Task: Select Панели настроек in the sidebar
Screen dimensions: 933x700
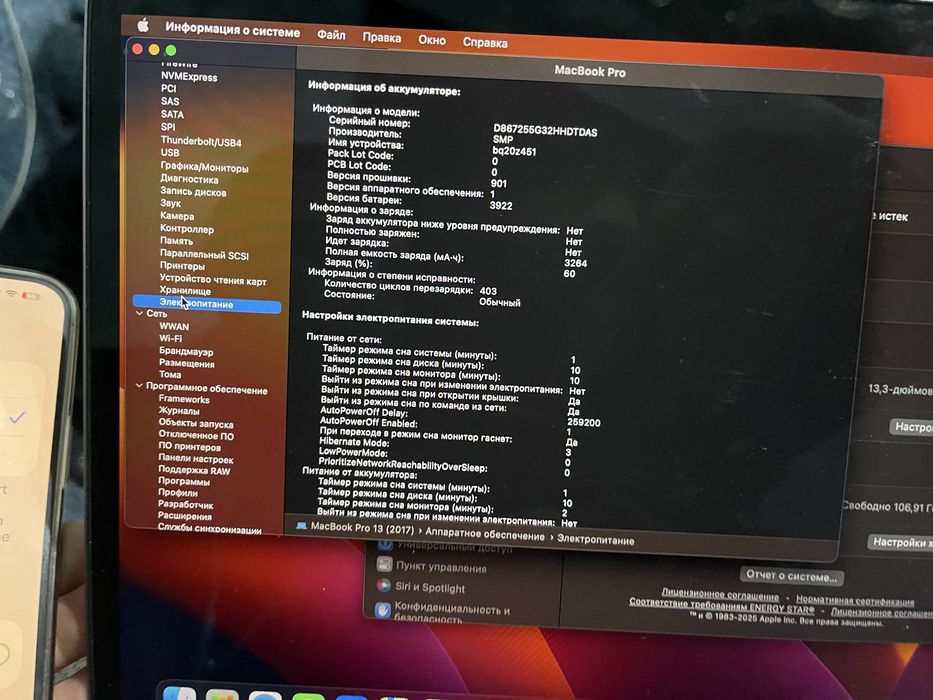Action: click(196, 459)
